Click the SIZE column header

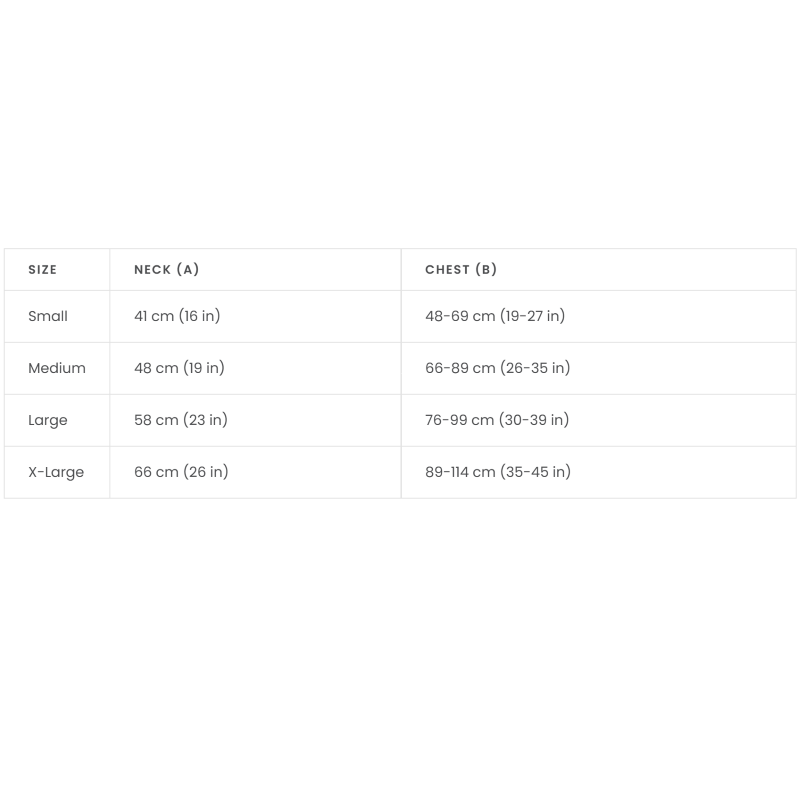pyautogui.click(x=43, y=270)
